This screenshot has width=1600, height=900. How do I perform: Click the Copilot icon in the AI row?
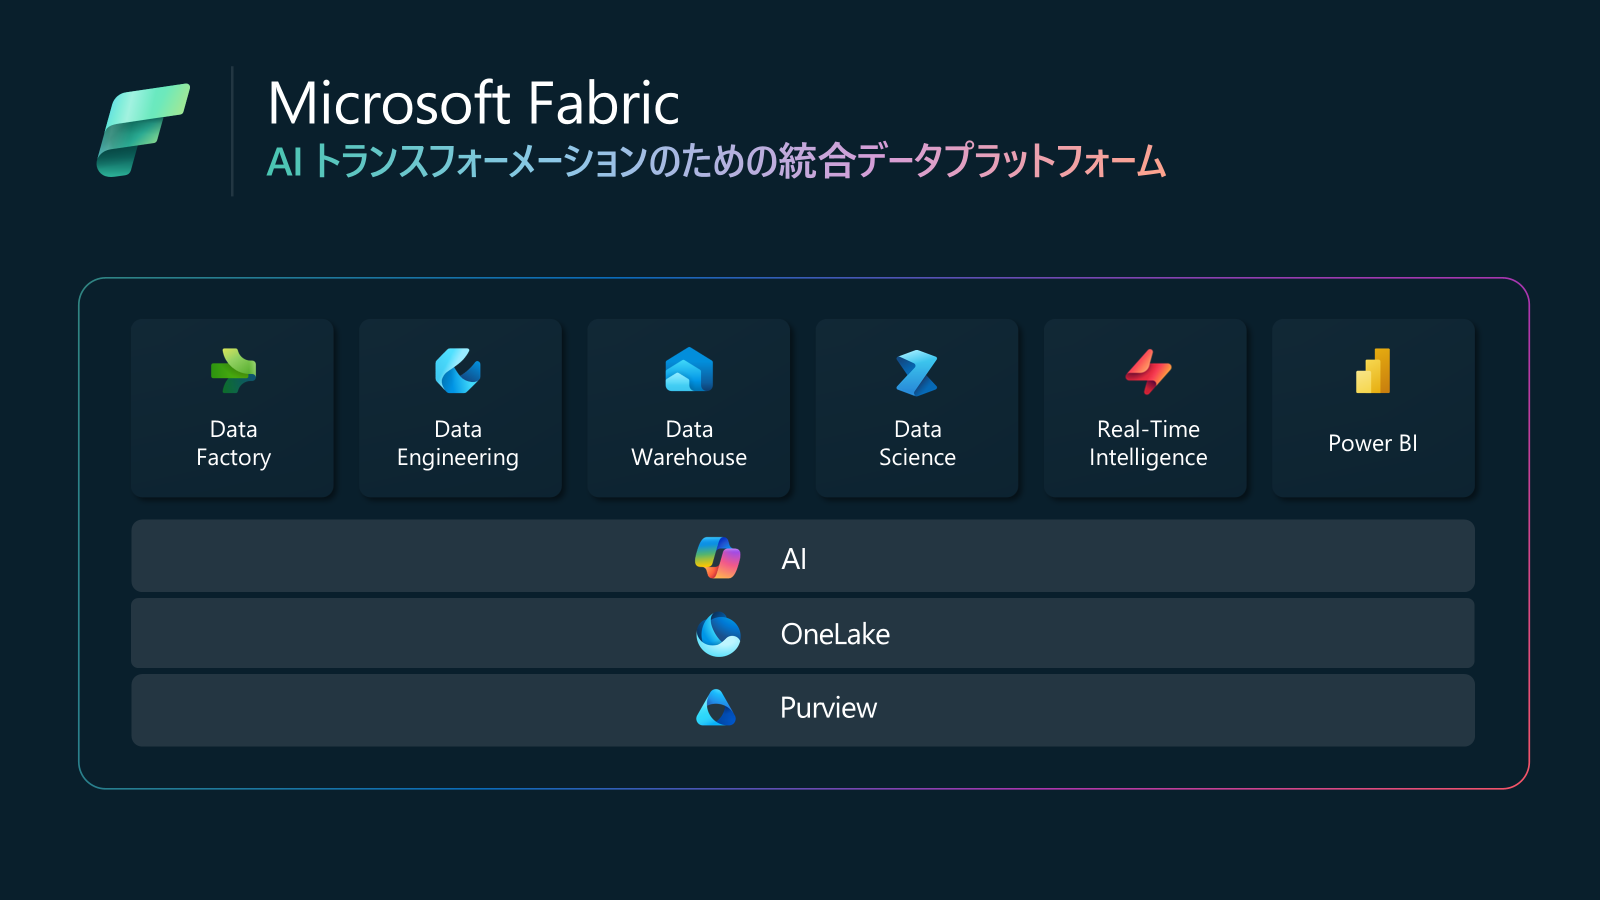coord(718,558)
